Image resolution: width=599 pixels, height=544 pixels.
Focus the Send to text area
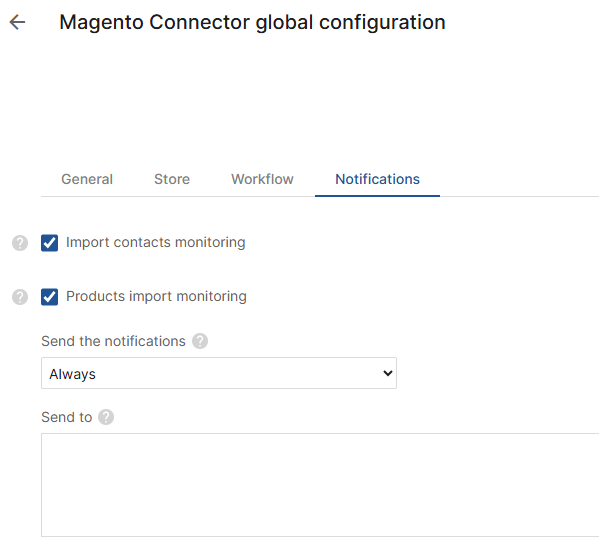320,485
